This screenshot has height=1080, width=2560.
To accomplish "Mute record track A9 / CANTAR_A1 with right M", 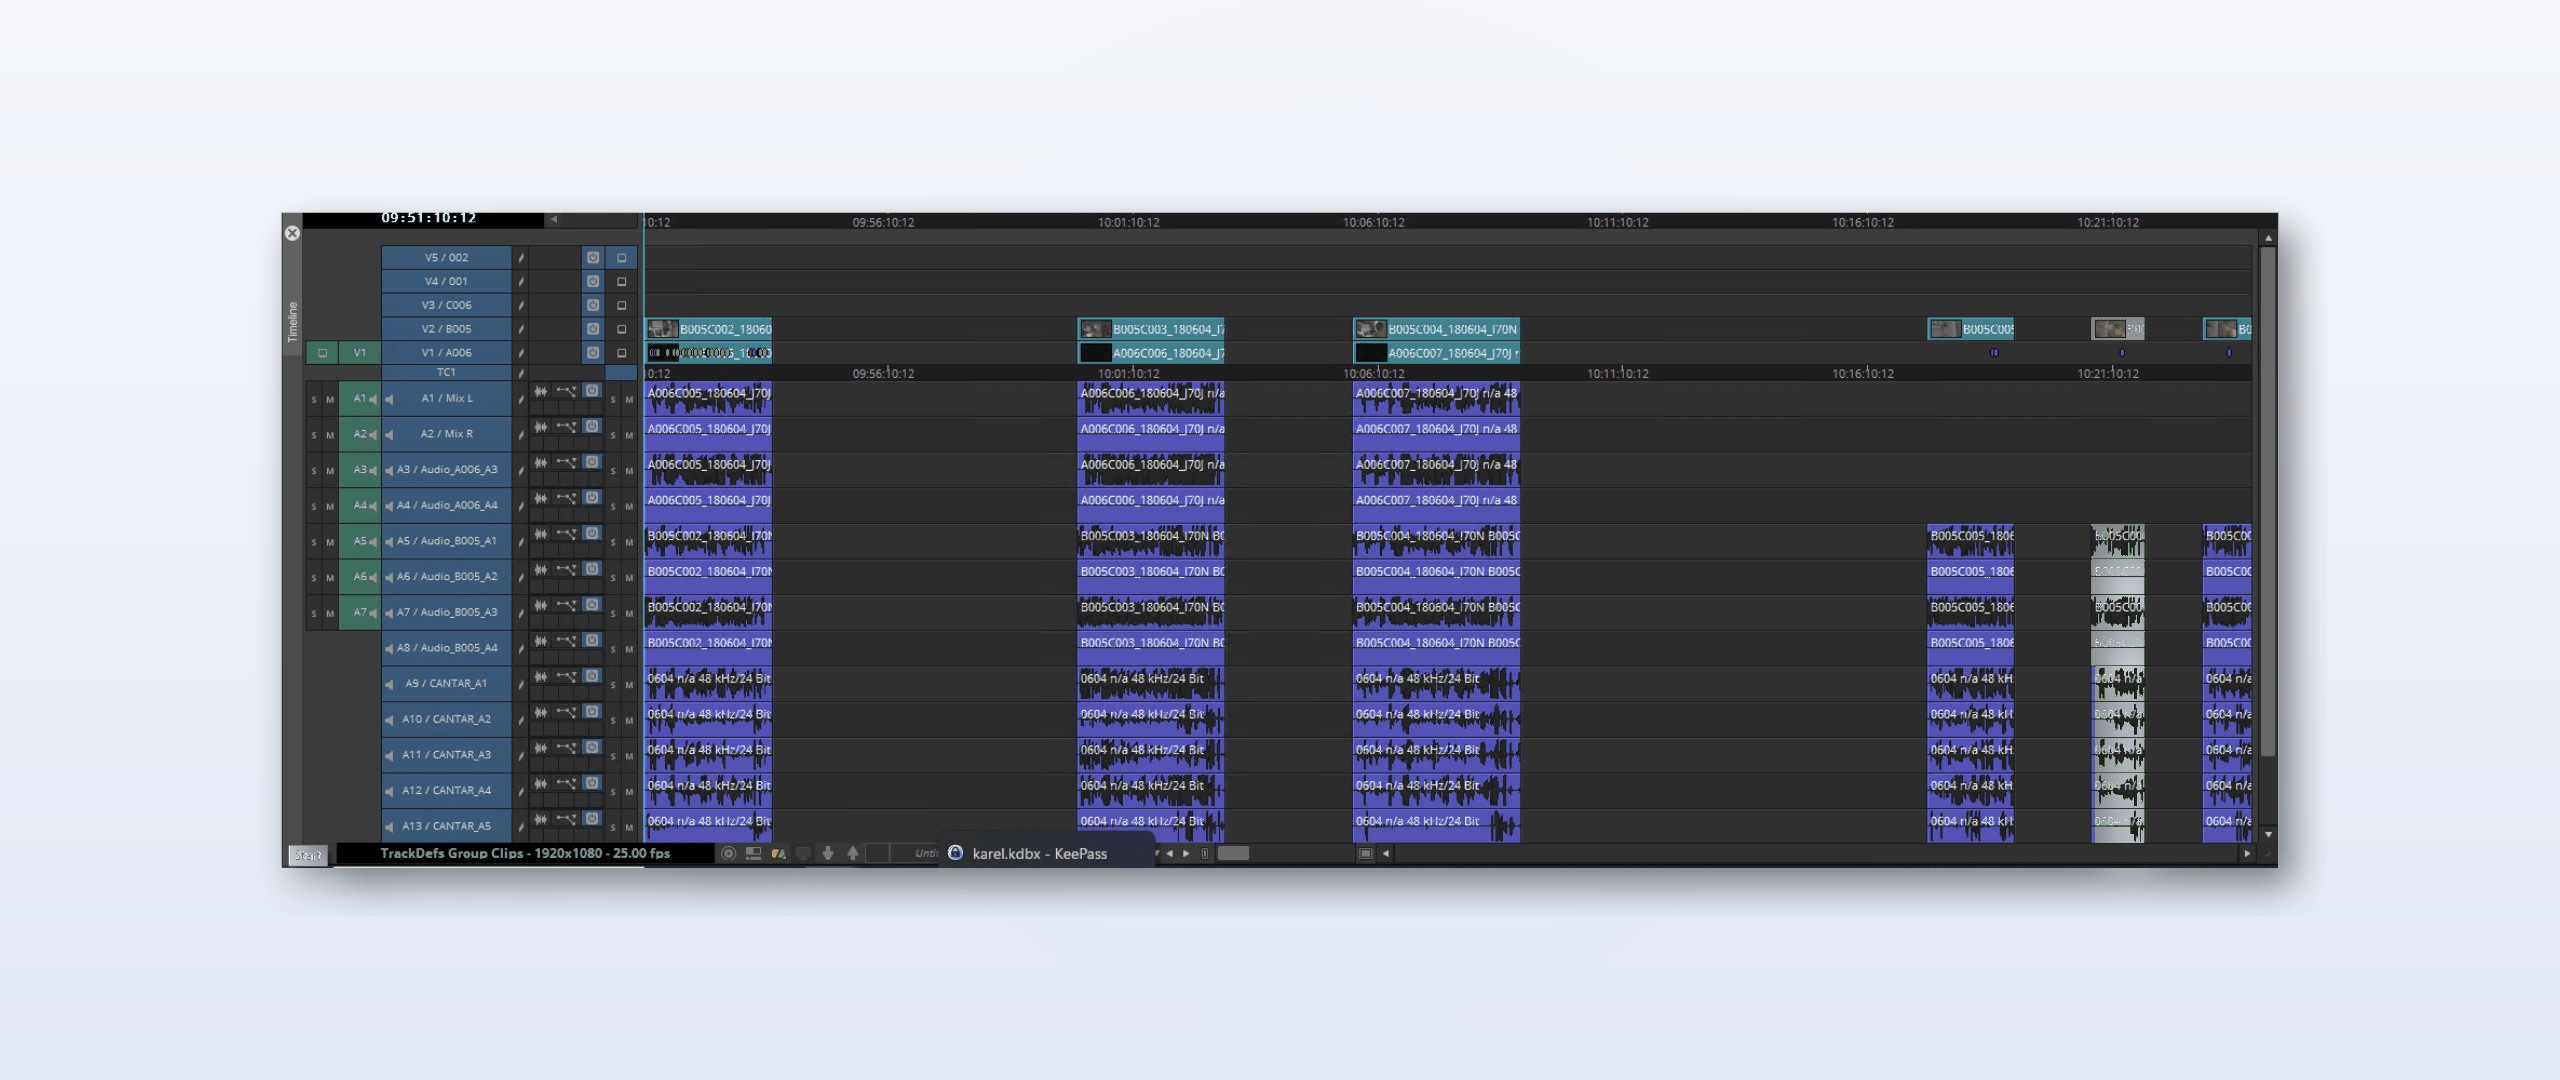I will tap(629, 685).
